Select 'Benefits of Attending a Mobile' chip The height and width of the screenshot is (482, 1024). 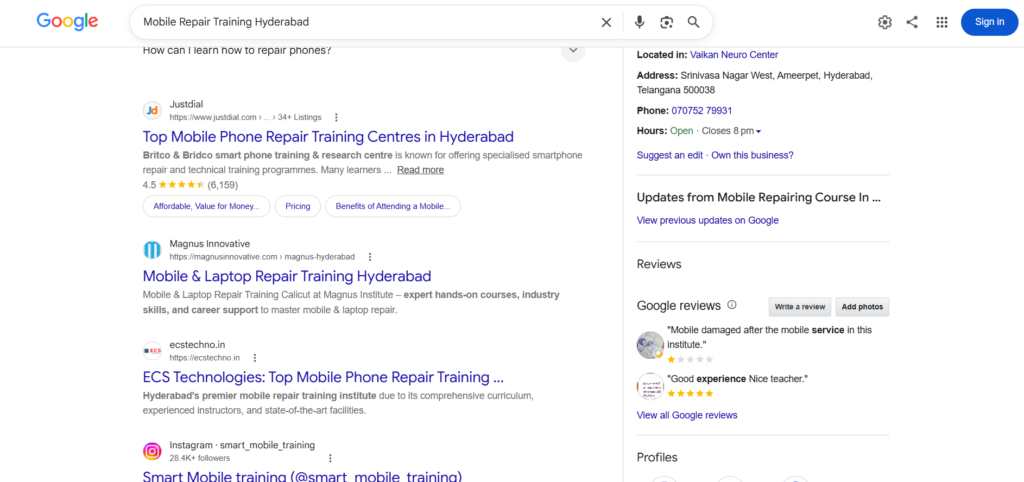pos(392,206)
